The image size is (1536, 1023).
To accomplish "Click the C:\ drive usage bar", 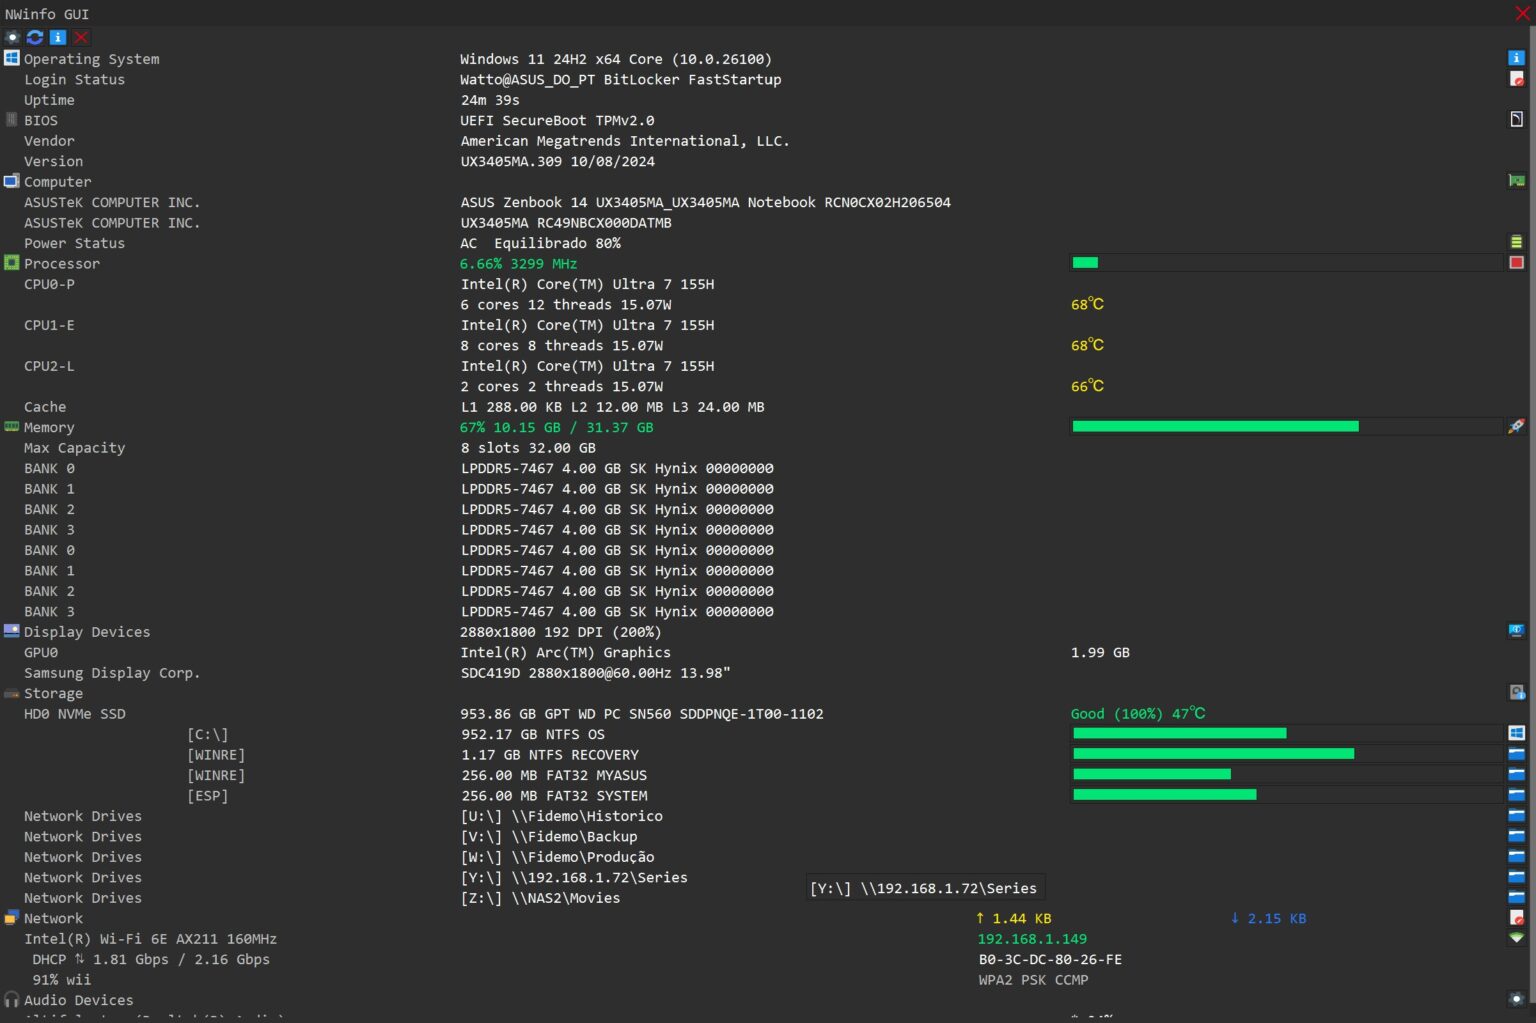I will pyautogui.click(x=1286, y=733).
